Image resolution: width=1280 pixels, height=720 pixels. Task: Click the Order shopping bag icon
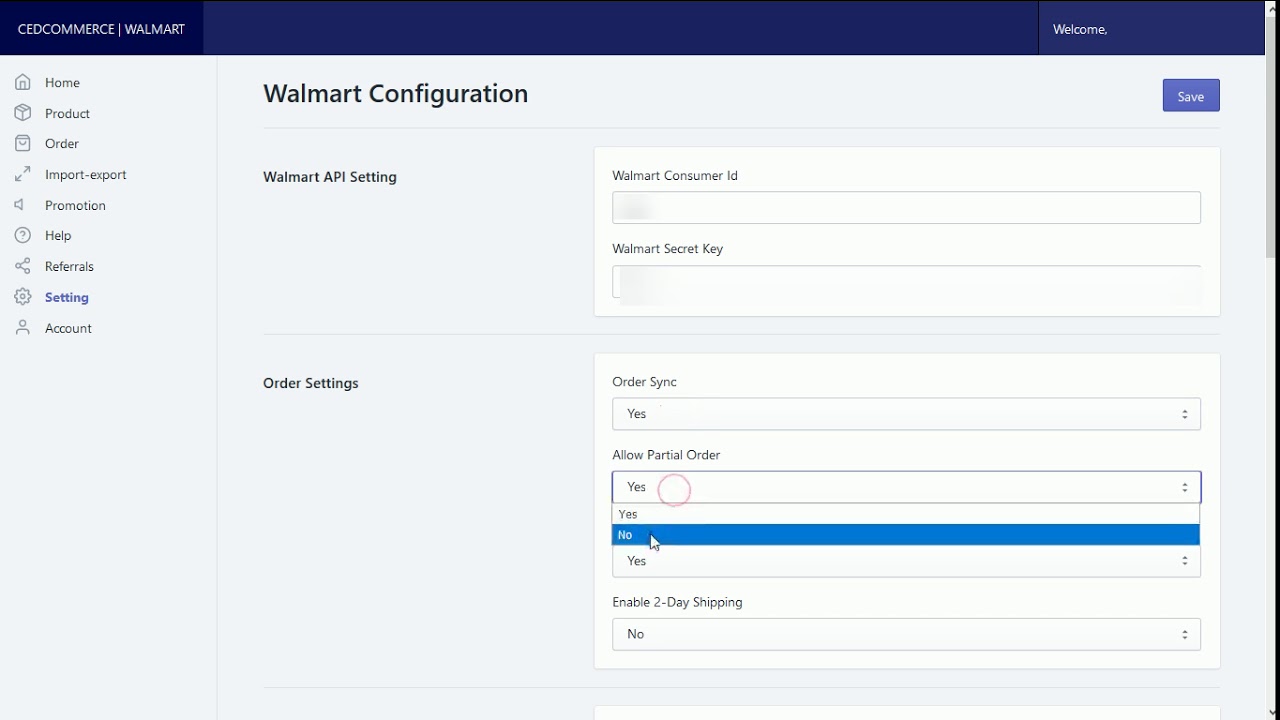point(23,143)
